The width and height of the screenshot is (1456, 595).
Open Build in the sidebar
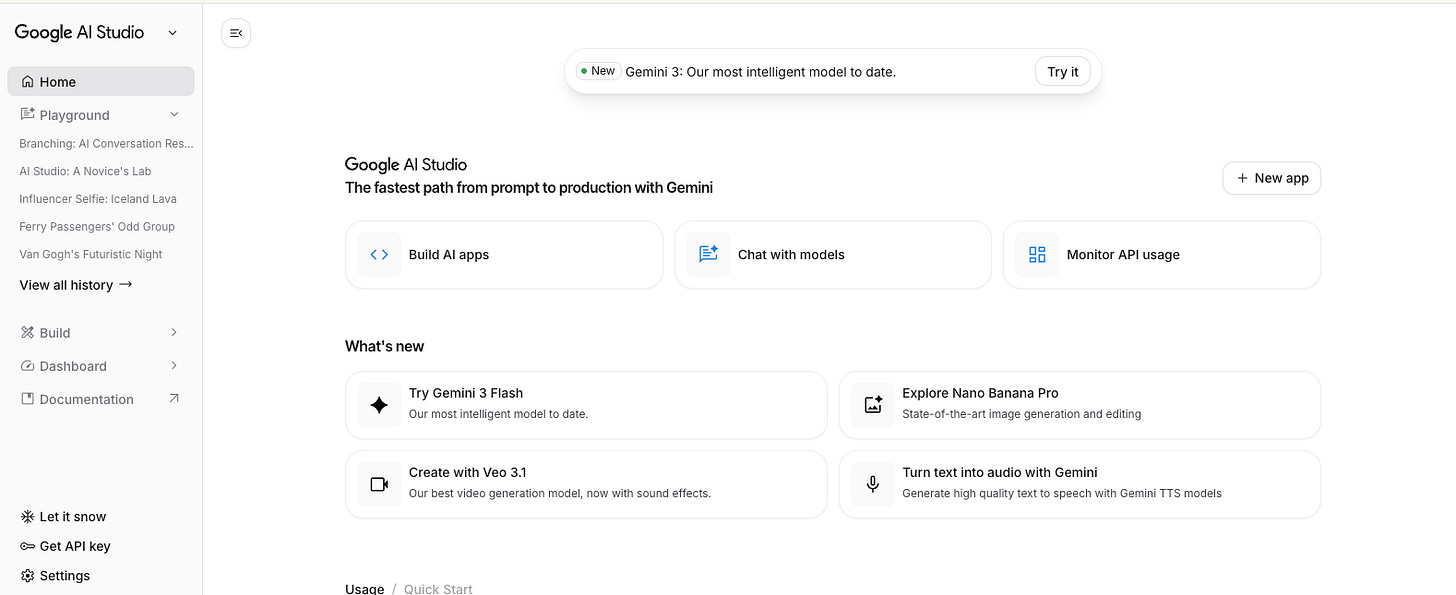(x=101, y=333)
